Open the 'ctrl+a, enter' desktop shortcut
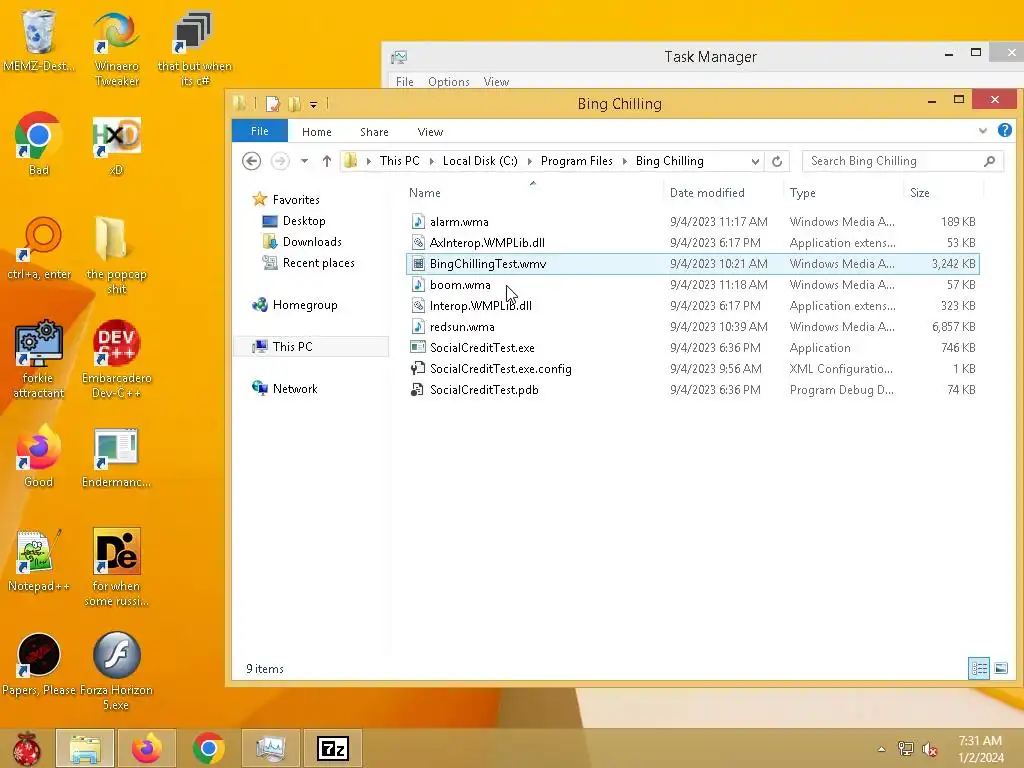 pos(39,248)
